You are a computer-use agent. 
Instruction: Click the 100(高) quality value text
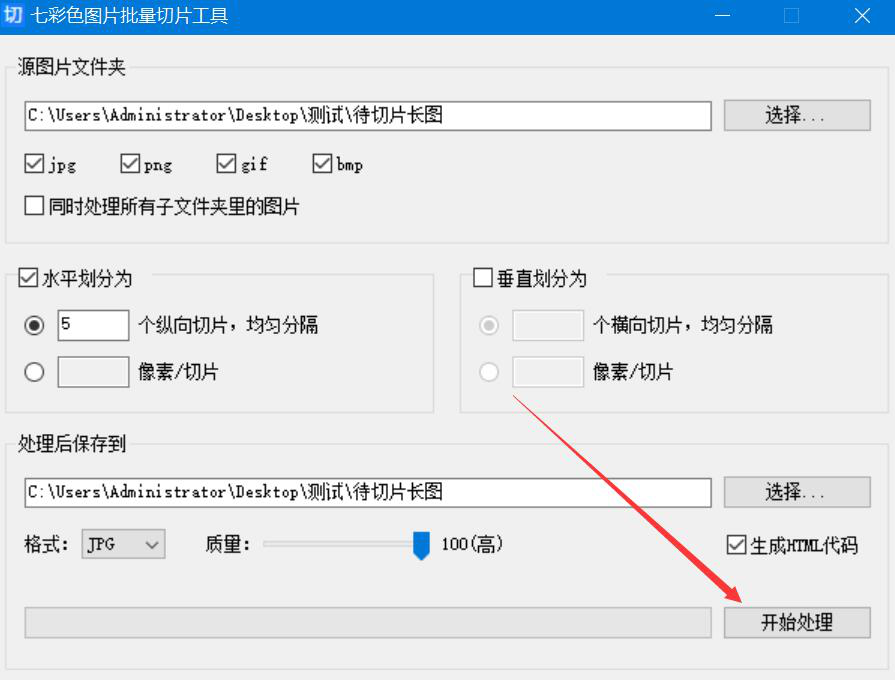click(471, 544)
